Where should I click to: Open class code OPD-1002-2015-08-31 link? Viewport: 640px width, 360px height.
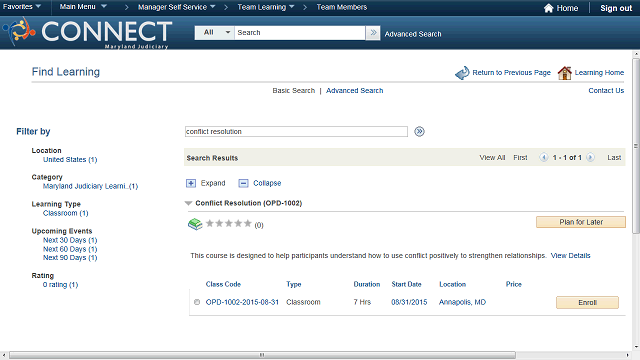pyautogui.click(x=242, y=302)
